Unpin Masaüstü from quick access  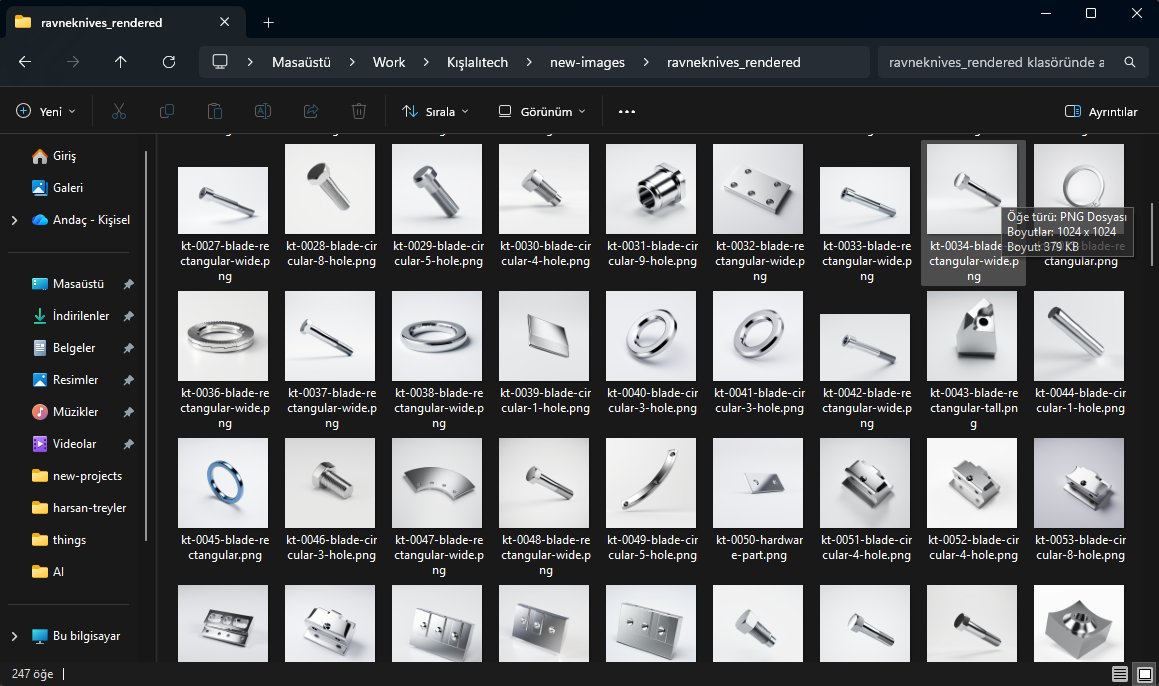tap(129, 284)
